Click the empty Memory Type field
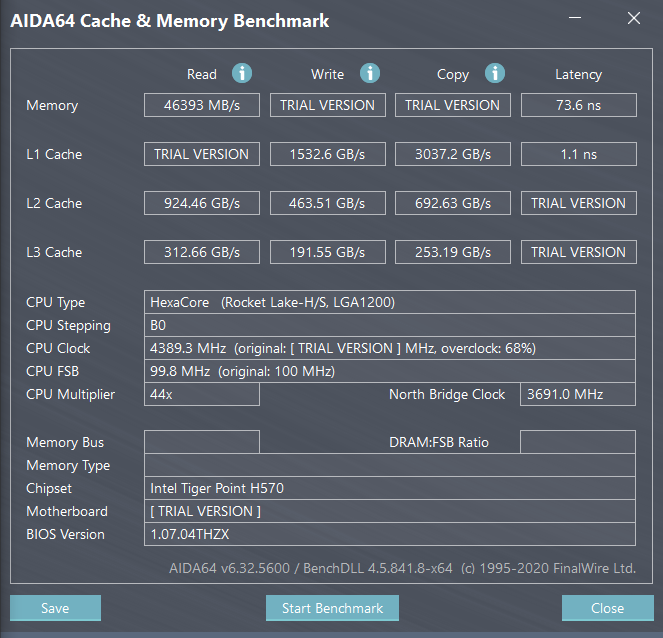The height and width of the screenshot is (638, 663). [x=390, y=465]
